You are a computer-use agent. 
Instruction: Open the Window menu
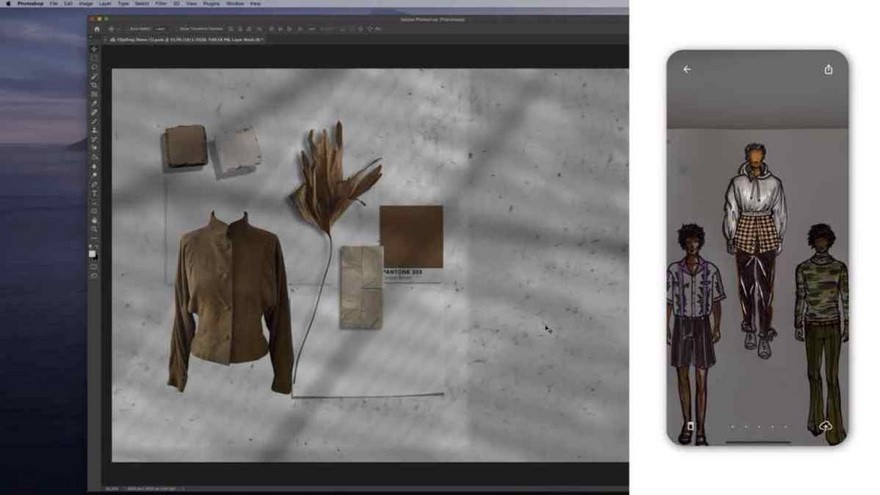click(x=235, y=3)
